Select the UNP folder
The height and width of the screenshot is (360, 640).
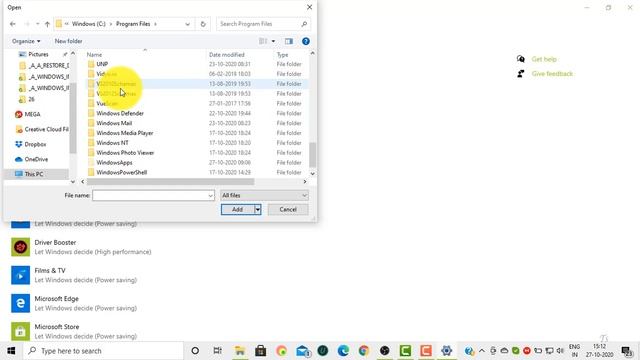(x=102, y=64)
